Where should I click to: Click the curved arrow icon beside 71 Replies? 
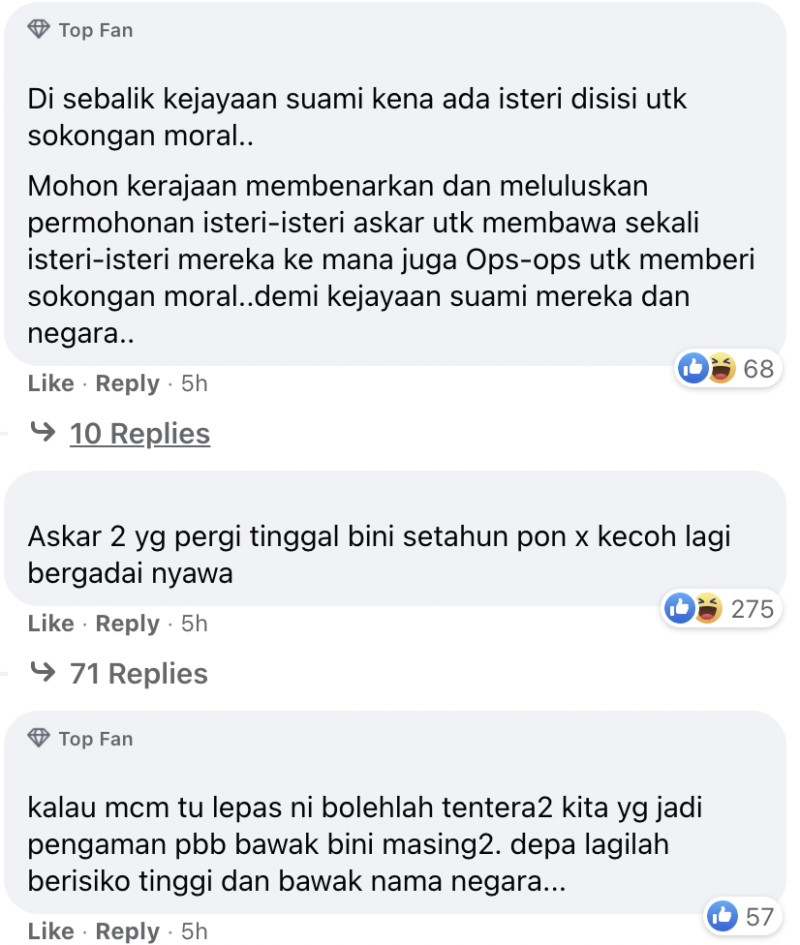tap(43, 673)
